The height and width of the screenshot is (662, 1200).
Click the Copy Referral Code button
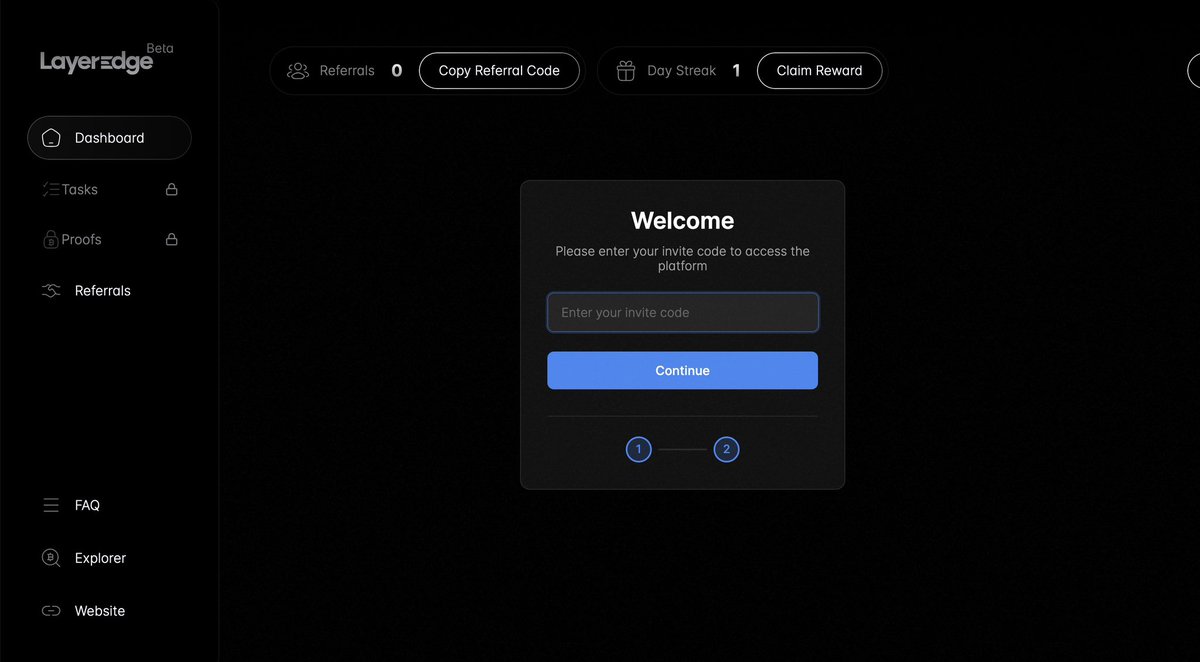click(499, 70)
